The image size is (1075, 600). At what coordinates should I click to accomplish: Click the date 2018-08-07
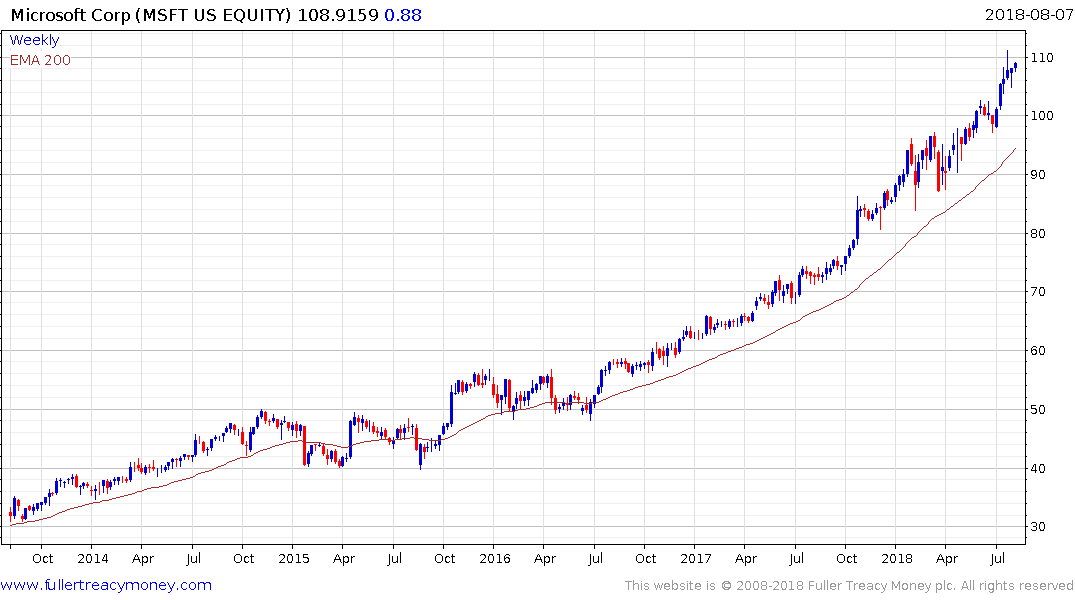tap(1028, 15)
